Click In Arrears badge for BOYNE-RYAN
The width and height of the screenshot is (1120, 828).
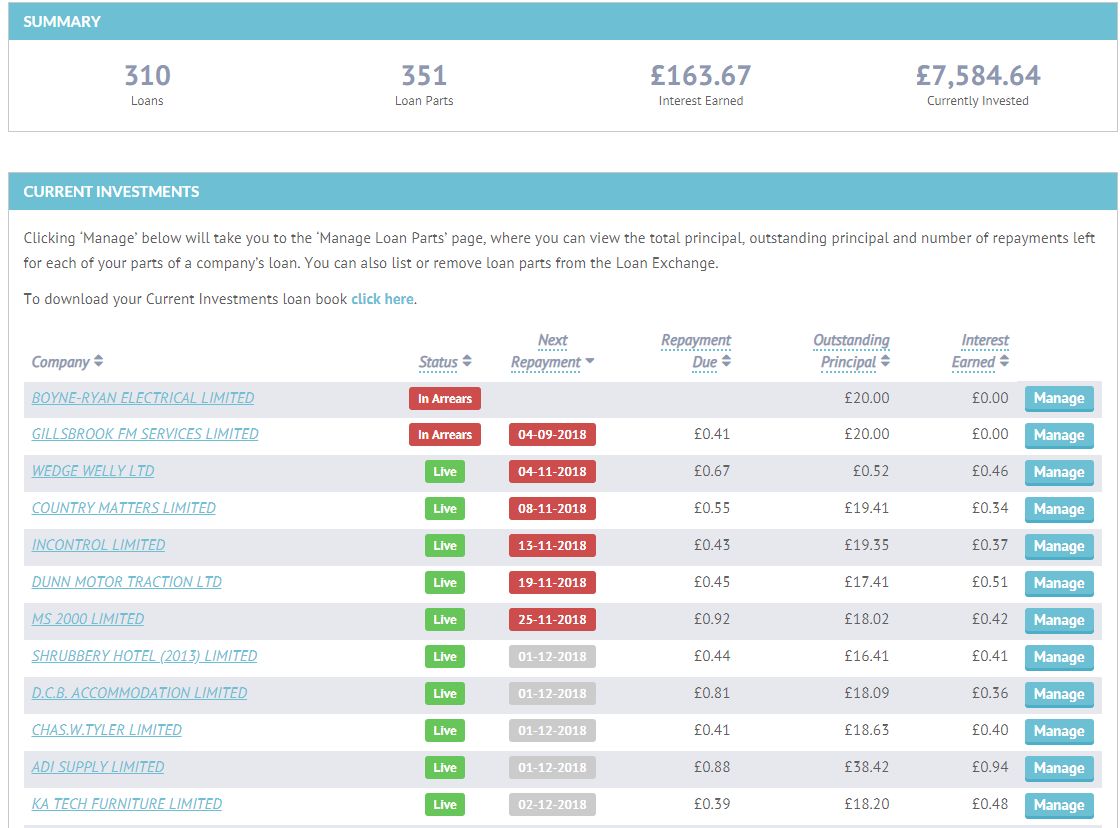pyautogui.click(x=444, y=399)
